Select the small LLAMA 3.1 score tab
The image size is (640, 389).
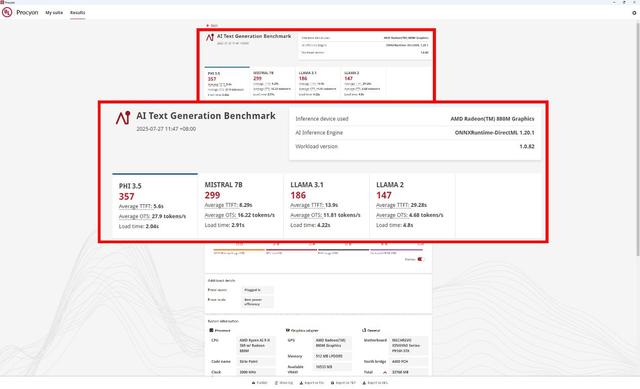[318, 82]
